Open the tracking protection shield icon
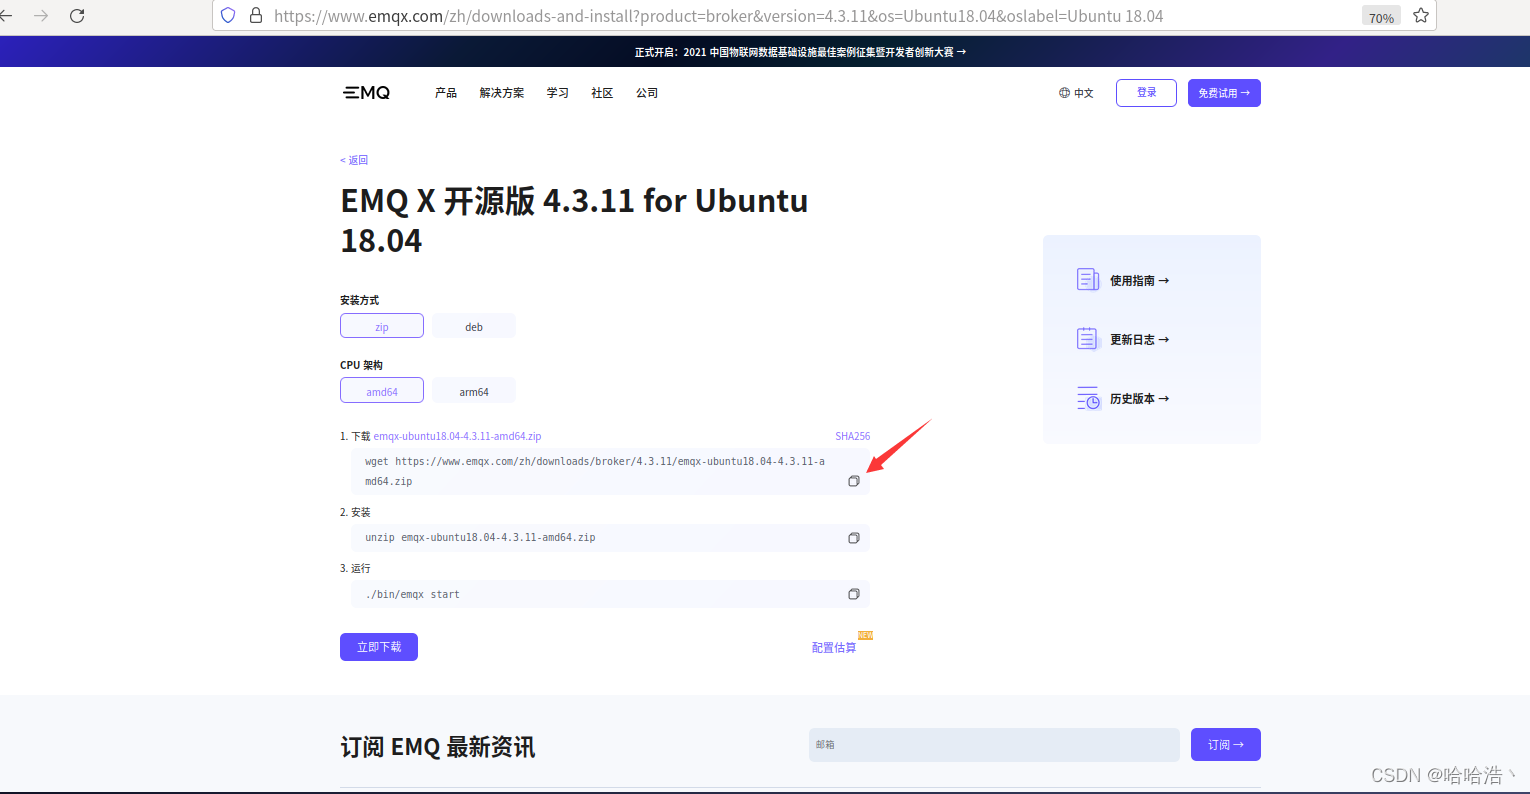 coord(228,16)
